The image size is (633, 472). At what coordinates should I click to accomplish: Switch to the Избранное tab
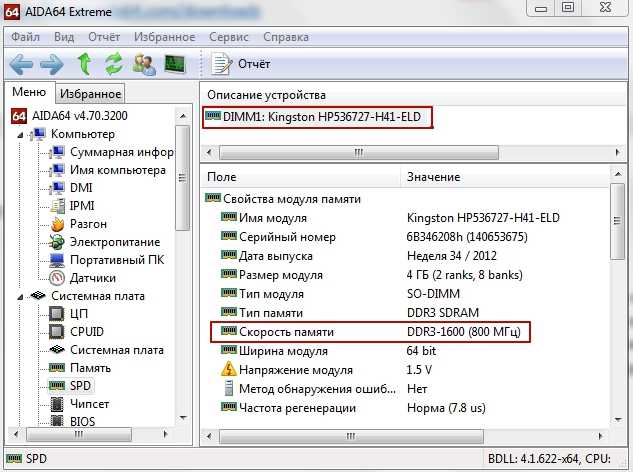pos(90,94)
